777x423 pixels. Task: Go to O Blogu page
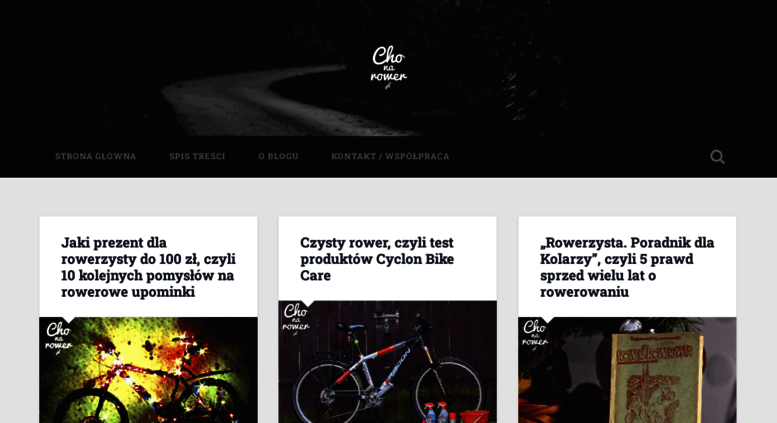[x=278, y=156]
